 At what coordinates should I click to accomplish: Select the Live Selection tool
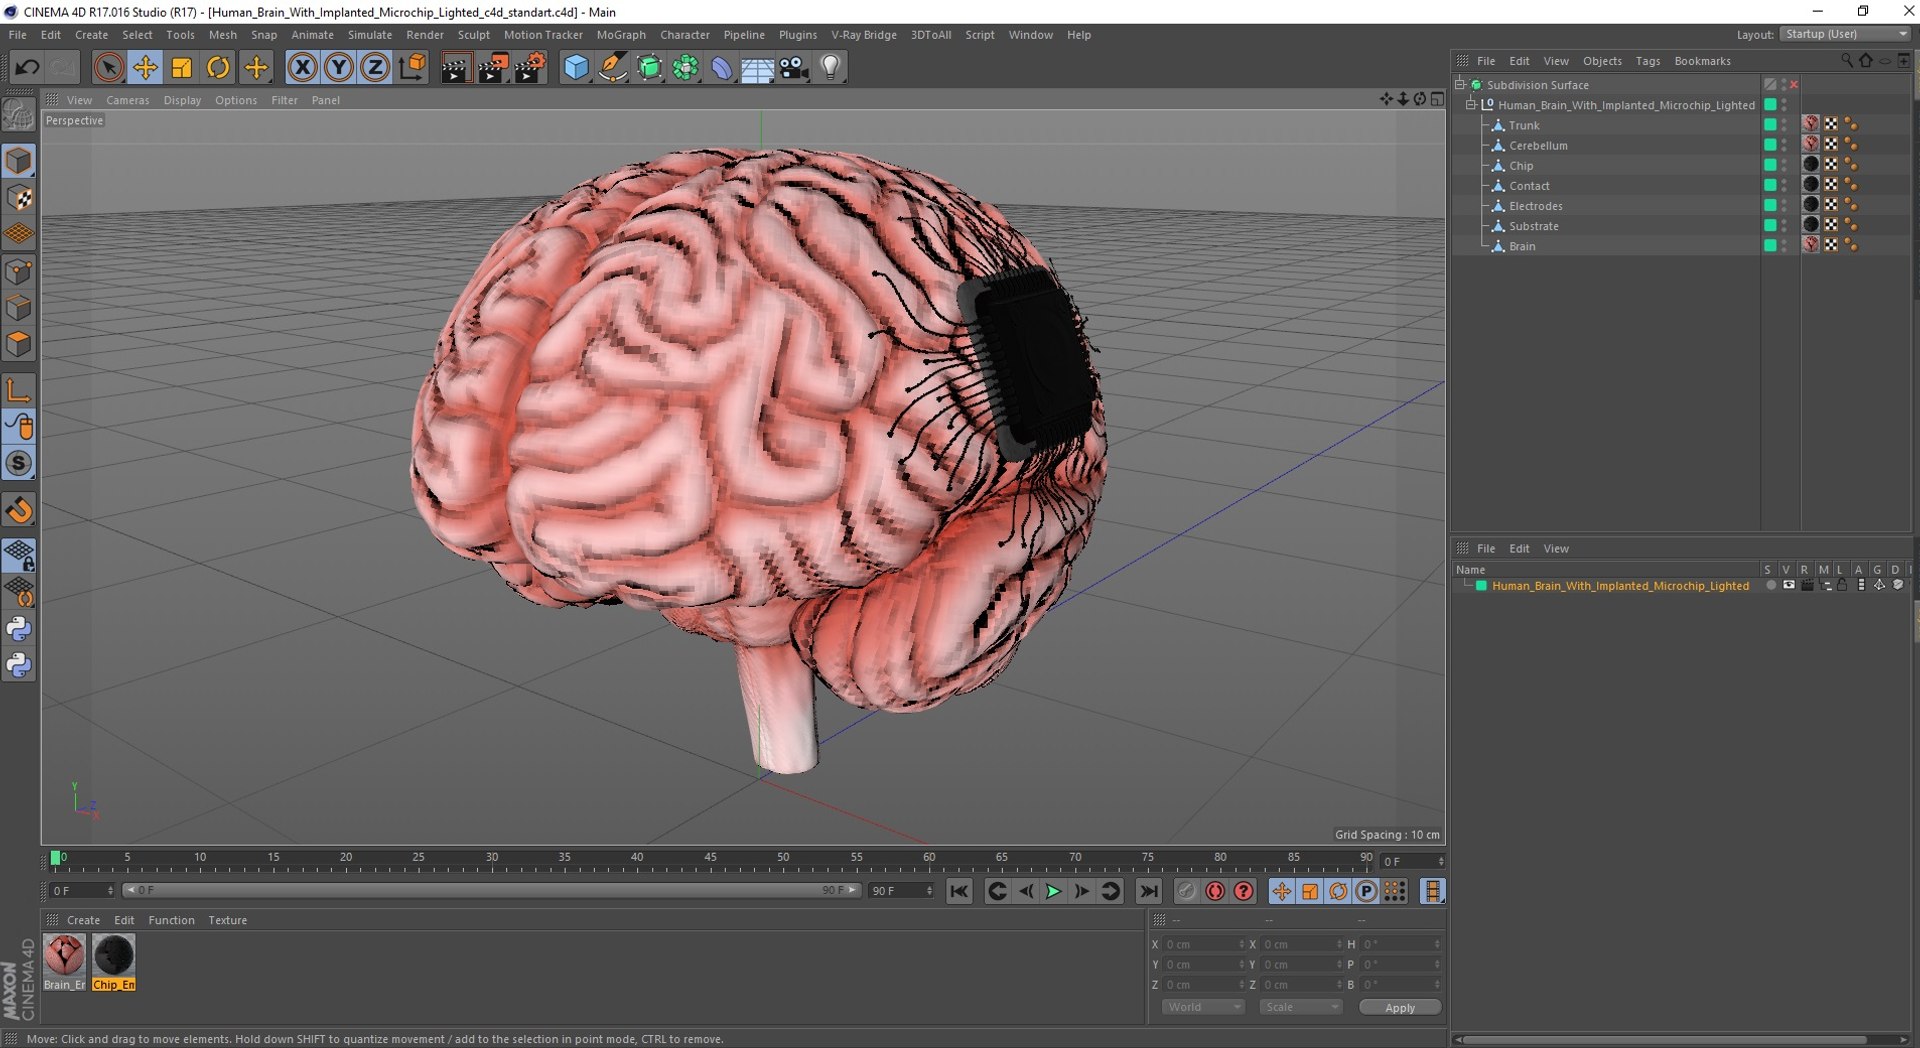pos(108,67)
